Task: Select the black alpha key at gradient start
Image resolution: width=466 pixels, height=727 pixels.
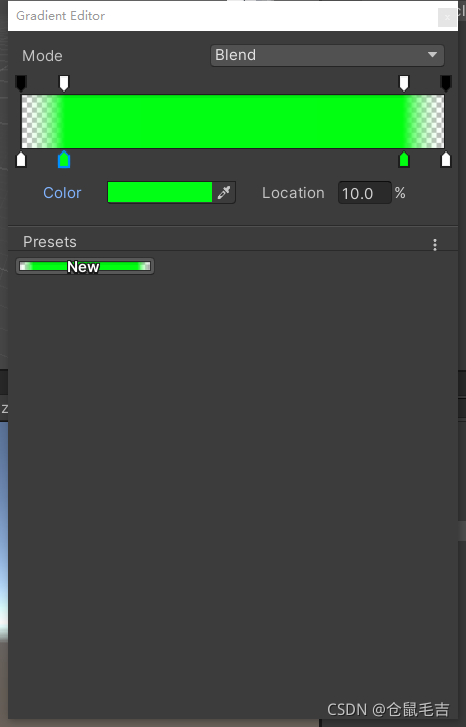Action: click(x=21, y=83)
